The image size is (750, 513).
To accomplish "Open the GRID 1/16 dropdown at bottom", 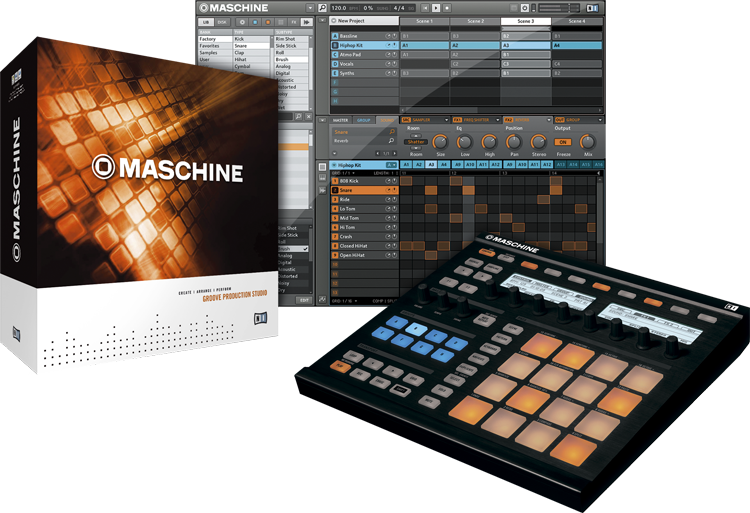I will tap(343, 301).
